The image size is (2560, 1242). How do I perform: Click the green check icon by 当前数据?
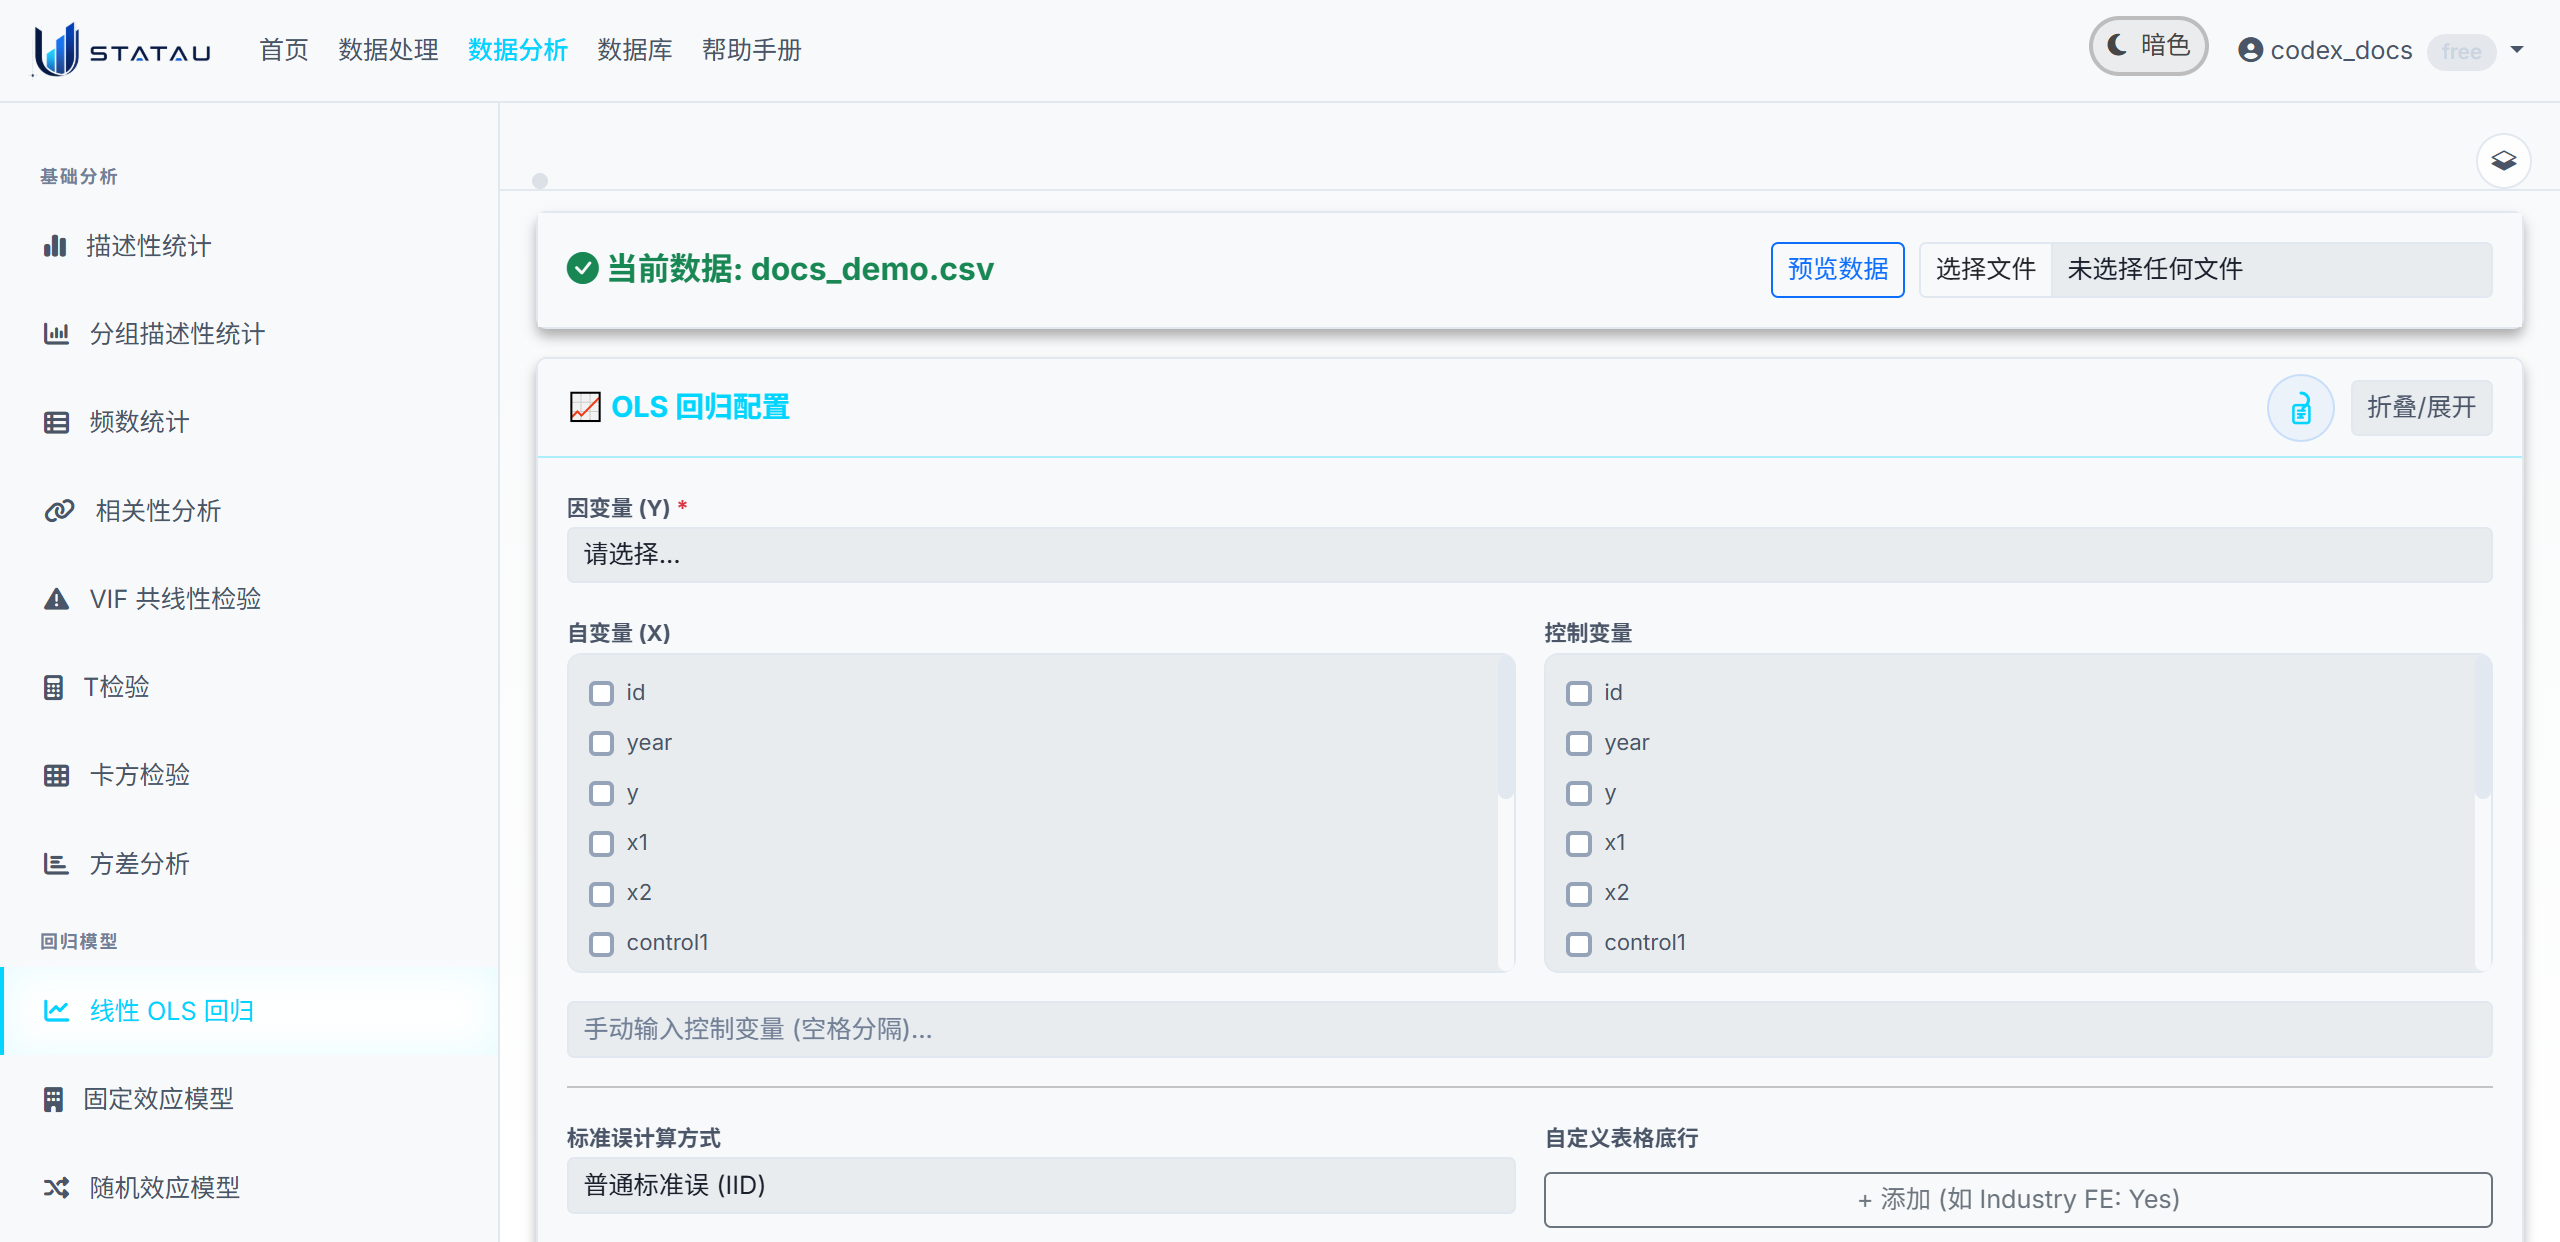[x=583, y=268]
